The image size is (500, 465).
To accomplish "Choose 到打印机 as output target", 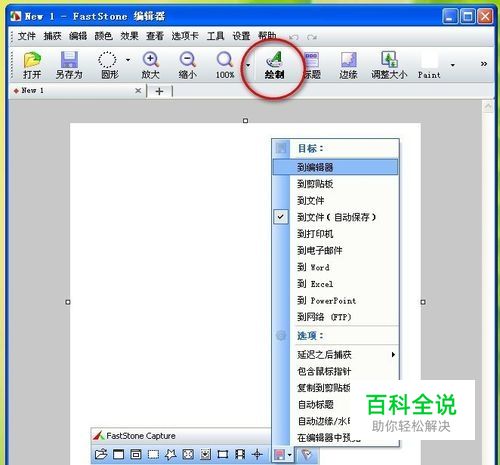I will [335, 234].
